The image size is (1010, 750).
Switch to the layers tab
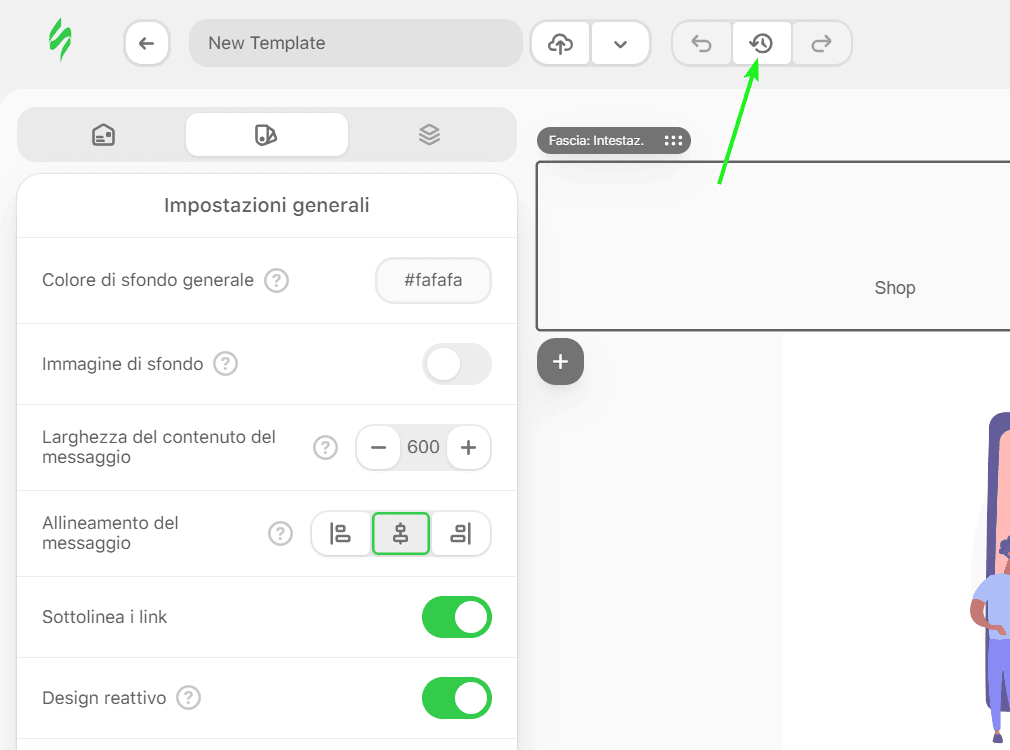click(x=430, y=135)
